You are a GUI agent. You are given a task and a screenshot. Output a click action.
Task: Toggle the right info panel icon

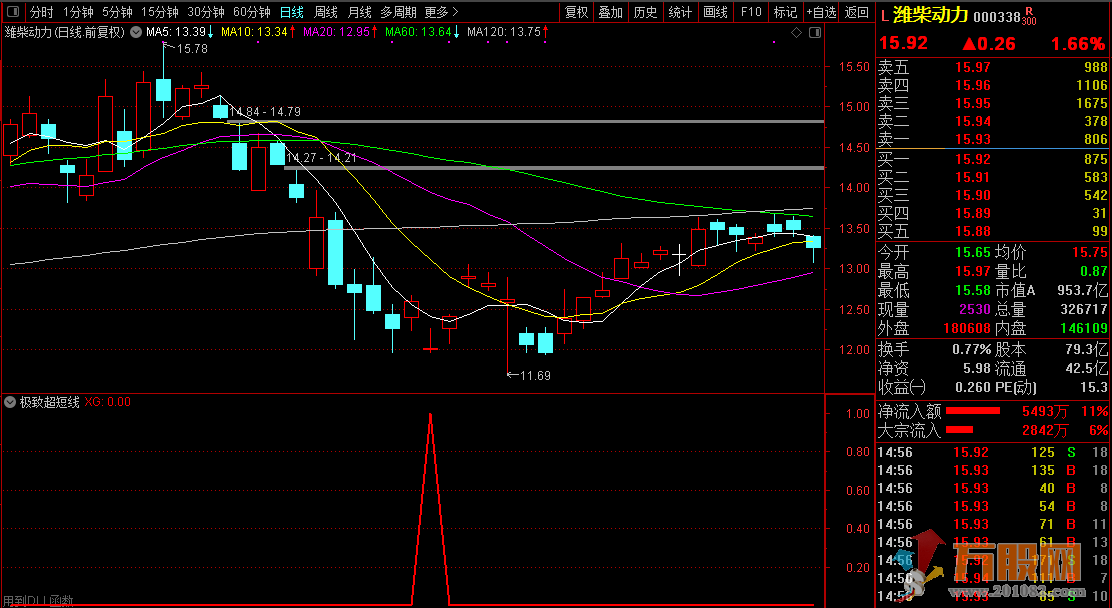(816, 32)
